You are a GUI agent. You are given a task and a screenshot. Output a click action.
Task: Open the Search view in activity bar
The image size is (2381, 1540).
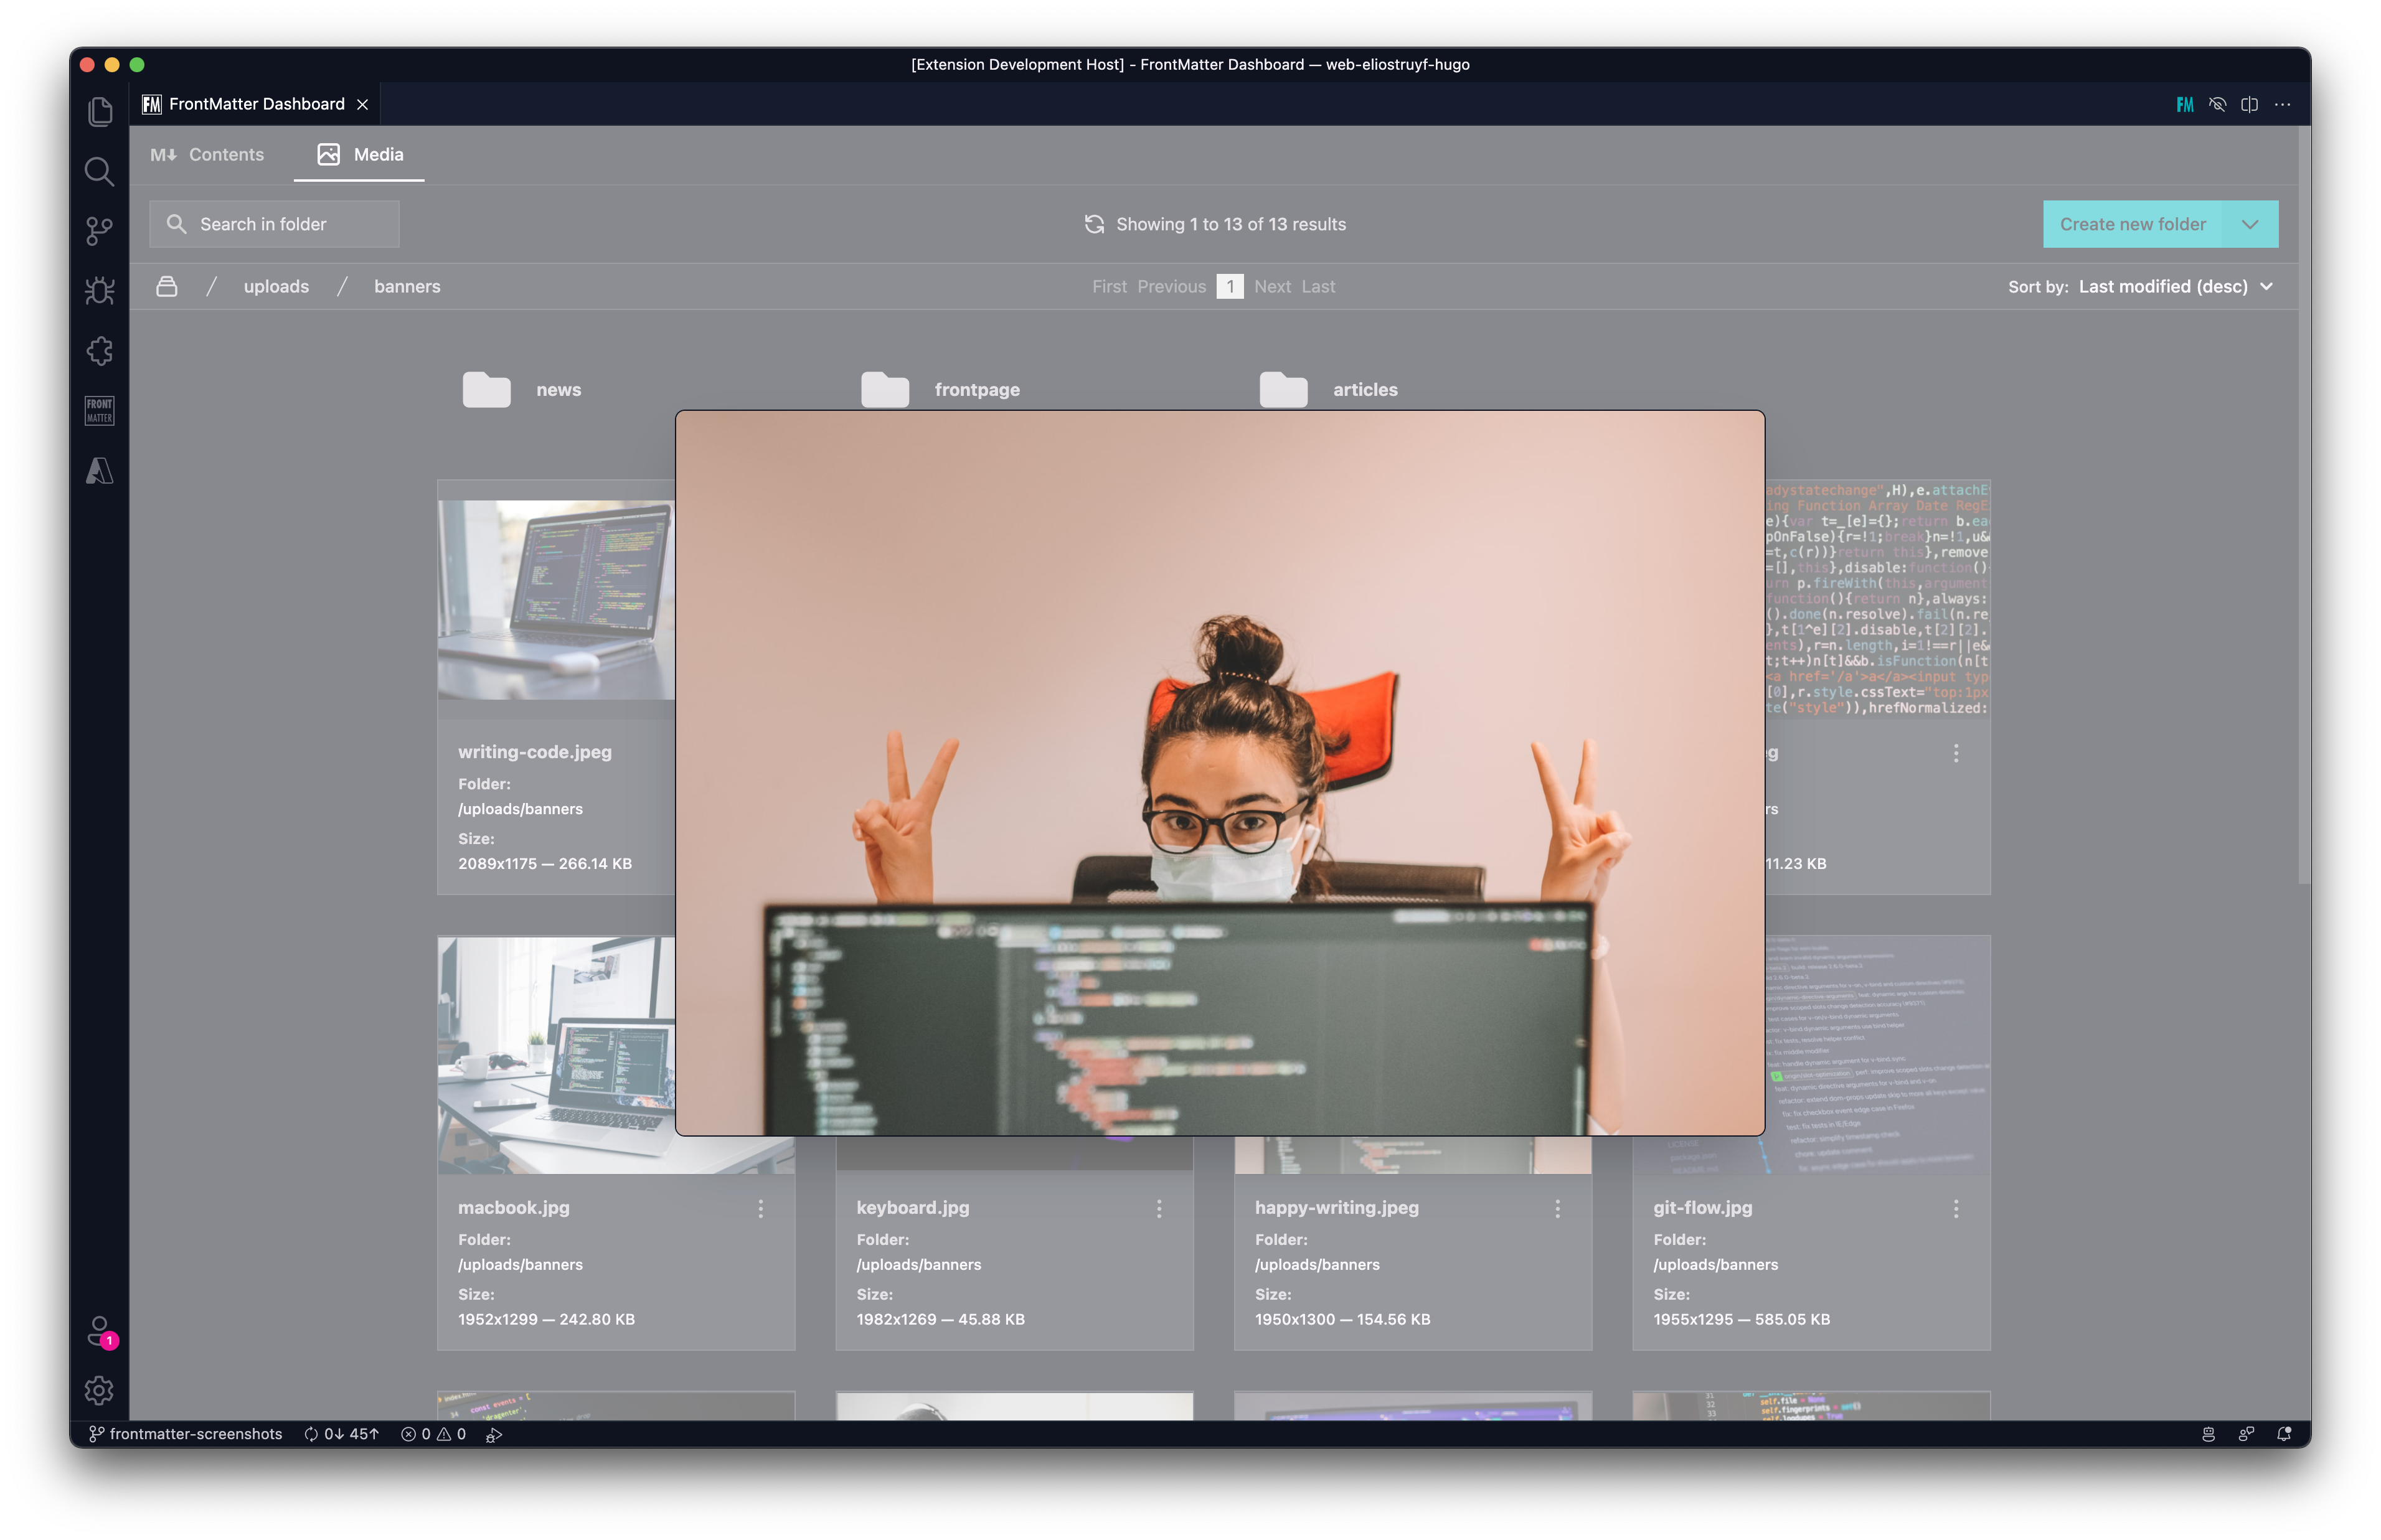(99, 171)
